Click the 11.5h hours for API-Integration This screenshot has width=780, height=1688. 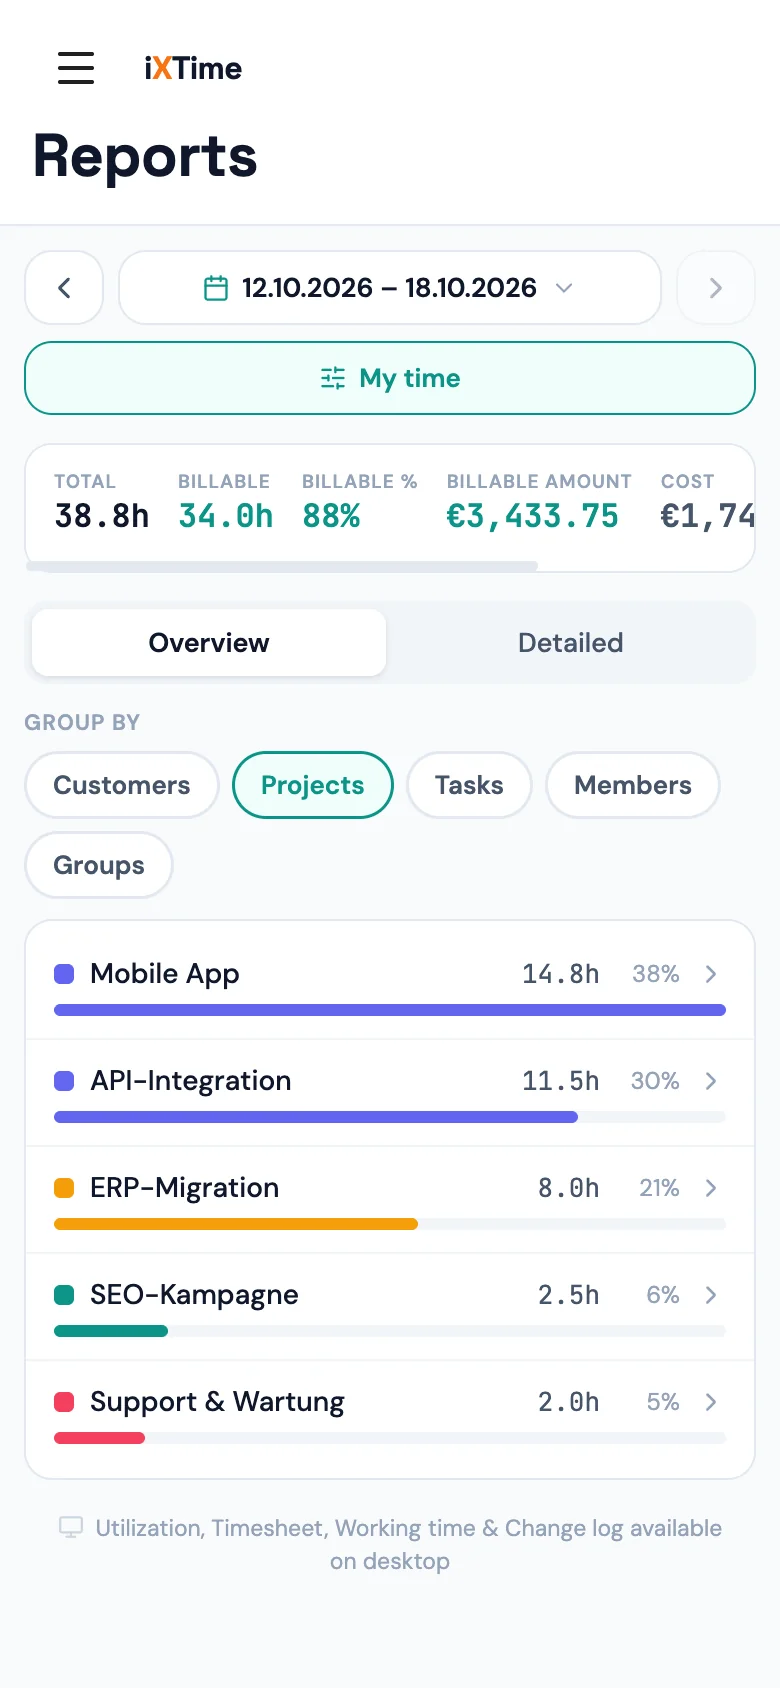[561, 1081]
